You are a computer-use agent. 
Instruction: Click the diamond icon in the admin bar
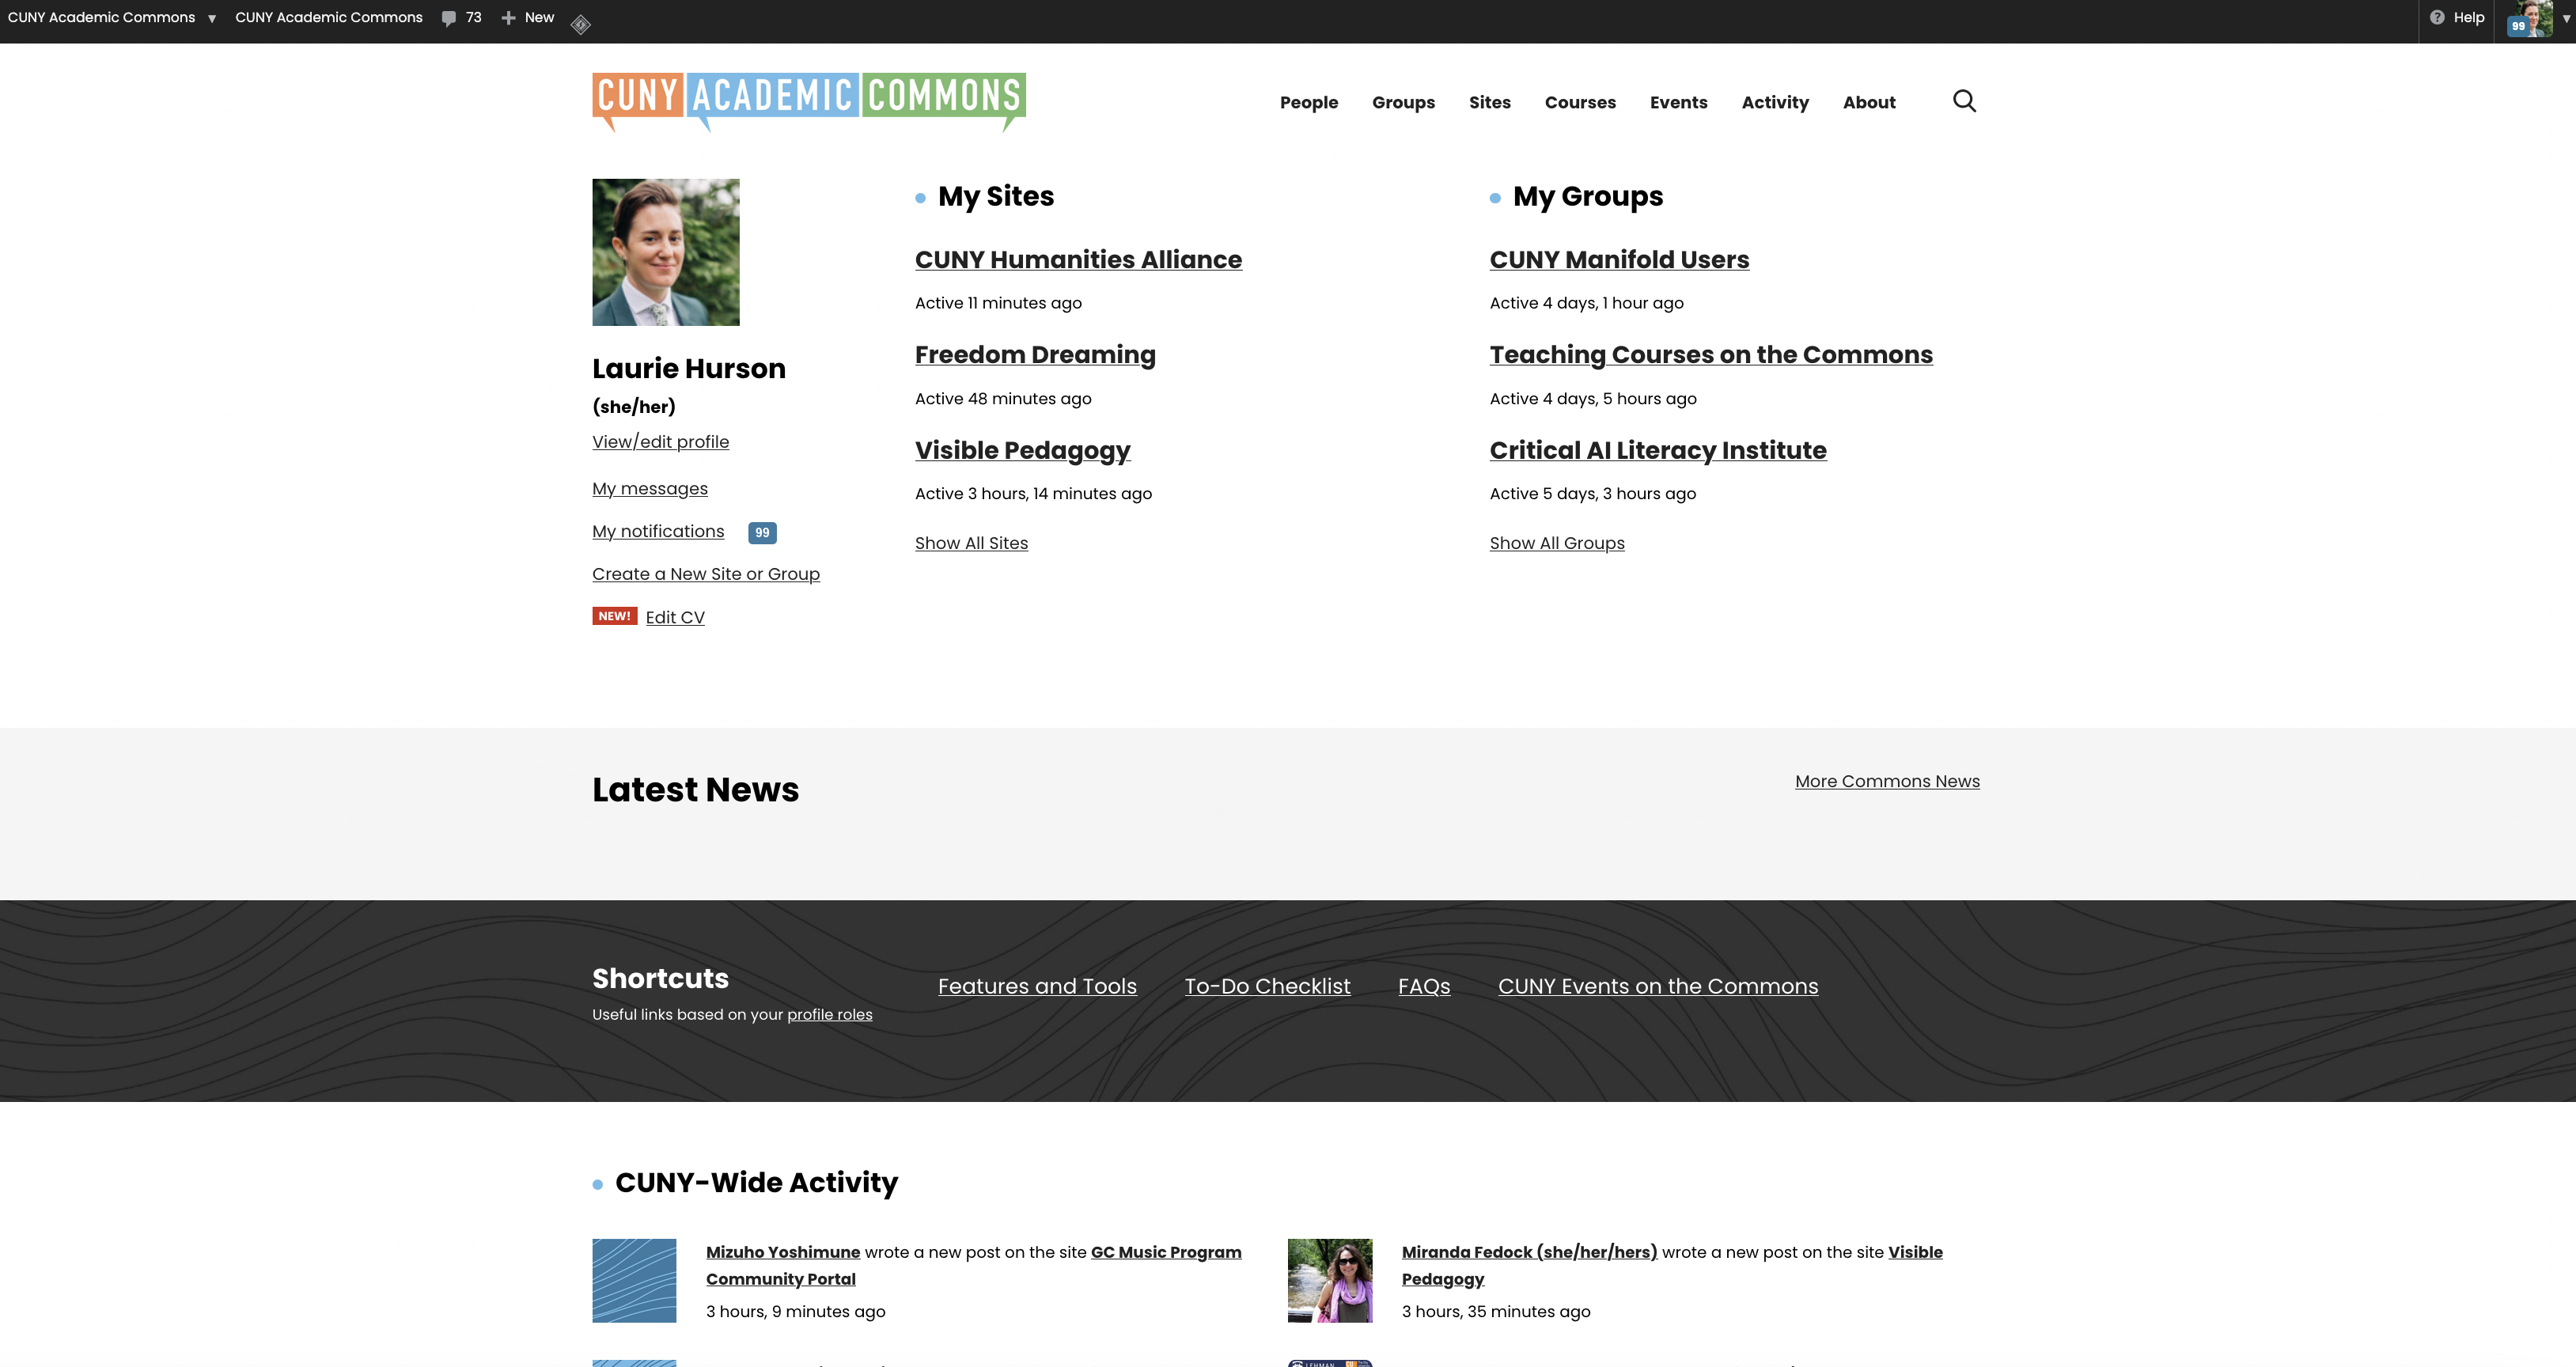[580, 24]
